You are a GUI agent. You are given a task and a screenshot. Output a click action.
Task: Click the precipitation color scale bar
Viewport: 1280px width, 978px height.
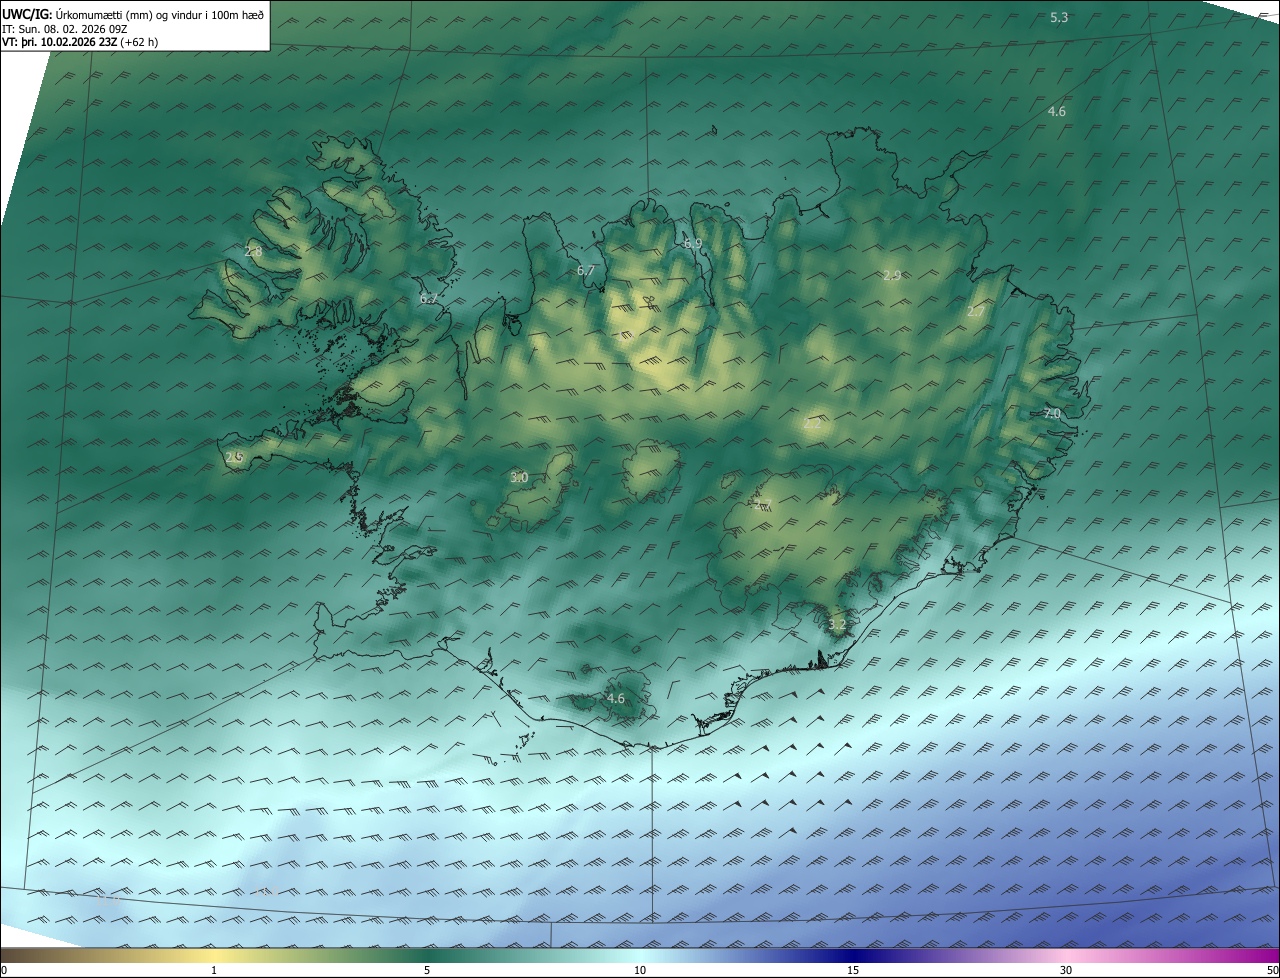[x=640, y=955]
